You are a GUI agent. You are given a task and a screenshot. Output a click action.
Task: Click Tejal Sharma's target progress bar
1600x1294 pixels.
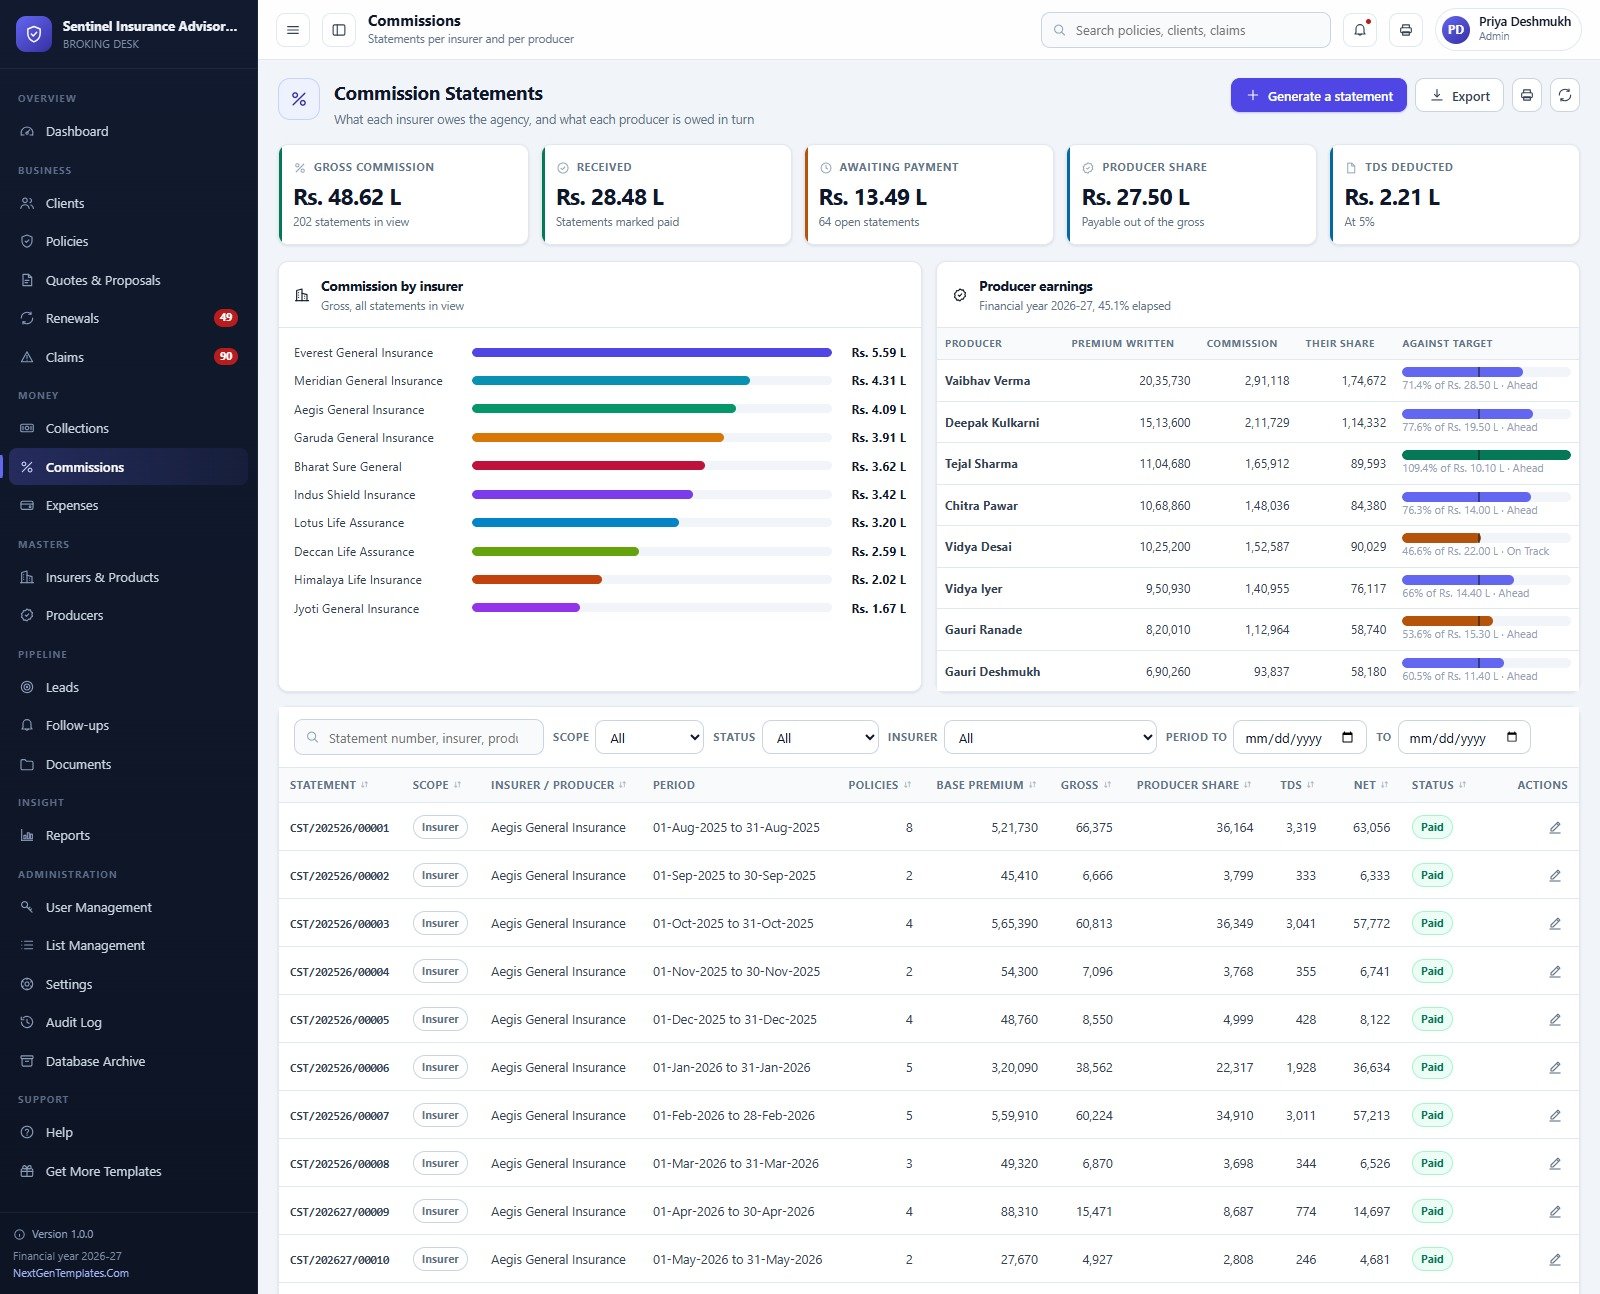pyautogui.click(x=1486, y=455)
